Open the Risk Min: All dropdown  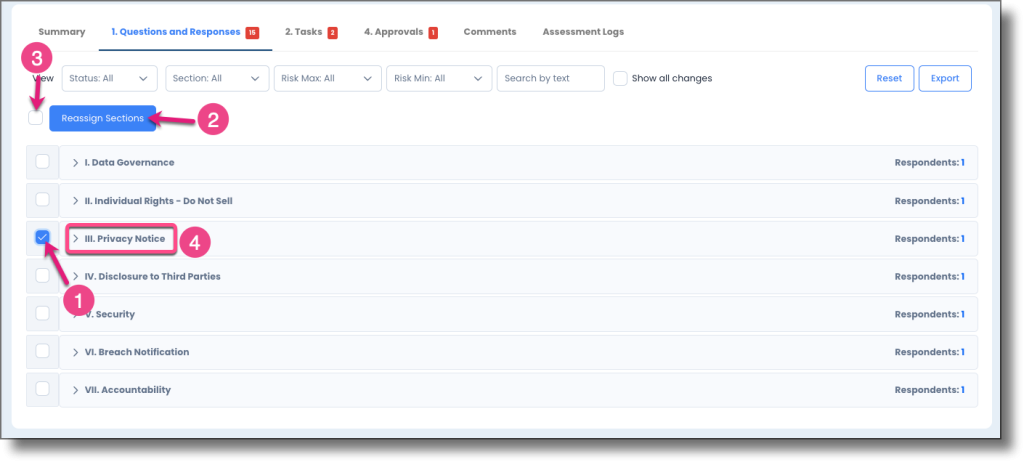click(x=439, y=78)
